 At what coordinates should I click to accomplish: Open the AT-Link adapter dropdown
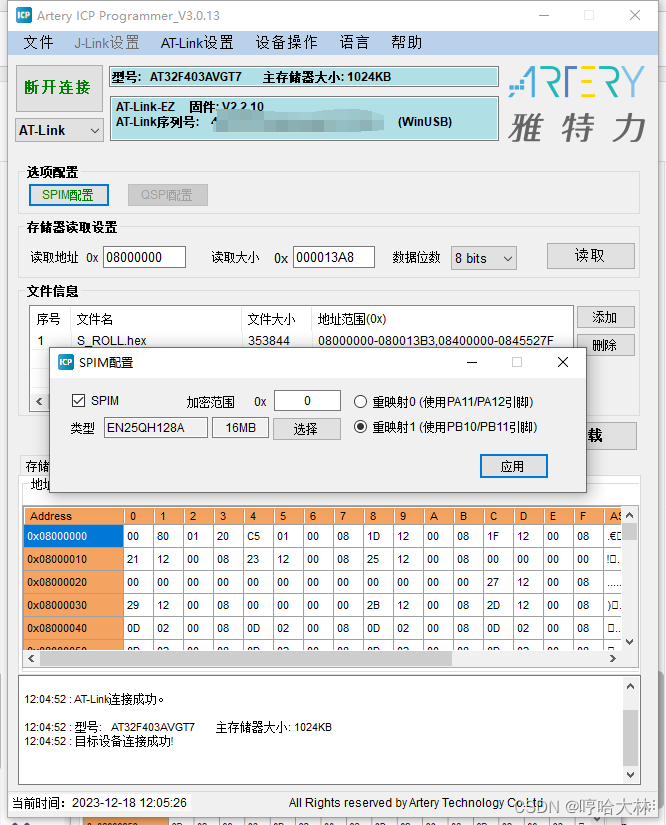click(59, 130)
